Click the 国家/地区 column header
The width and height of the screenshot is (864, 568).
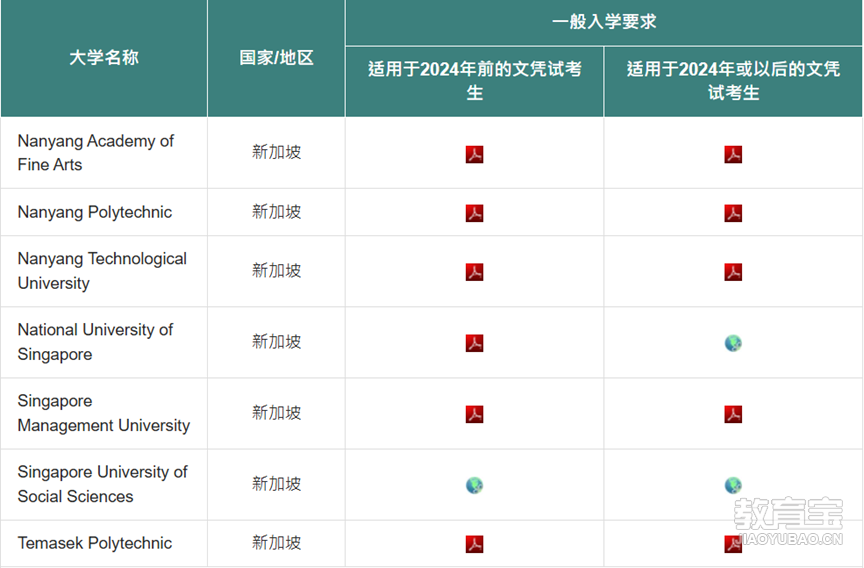276,57
